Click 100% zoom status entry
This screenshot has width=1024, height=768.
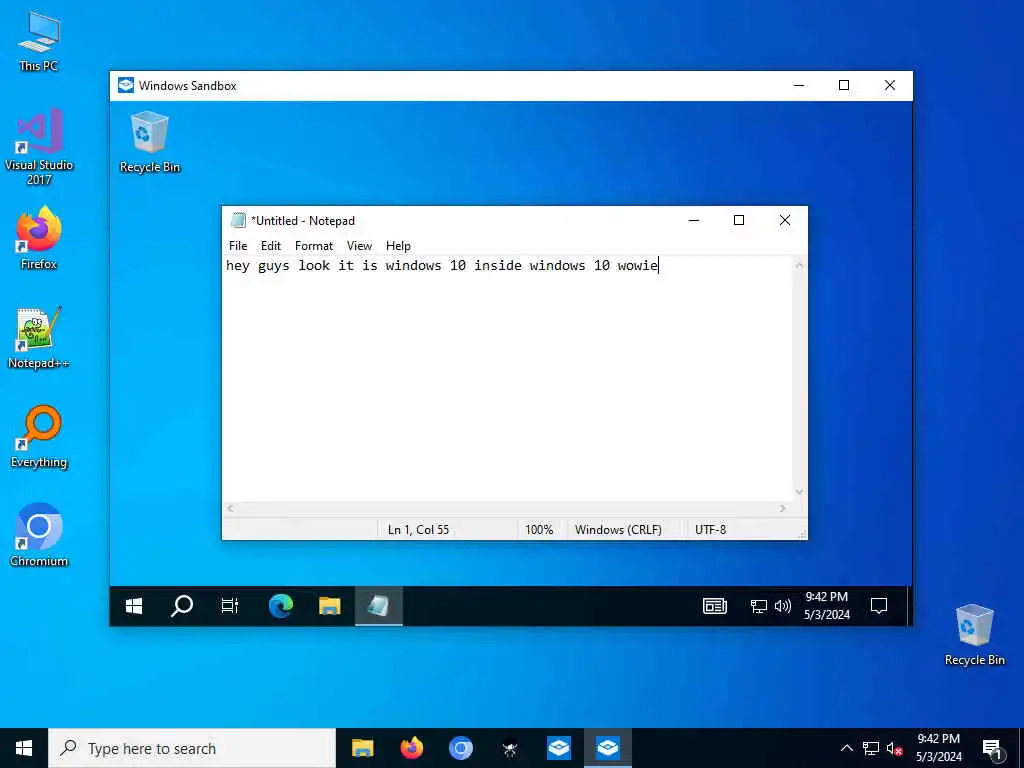(x=539, y=530)
